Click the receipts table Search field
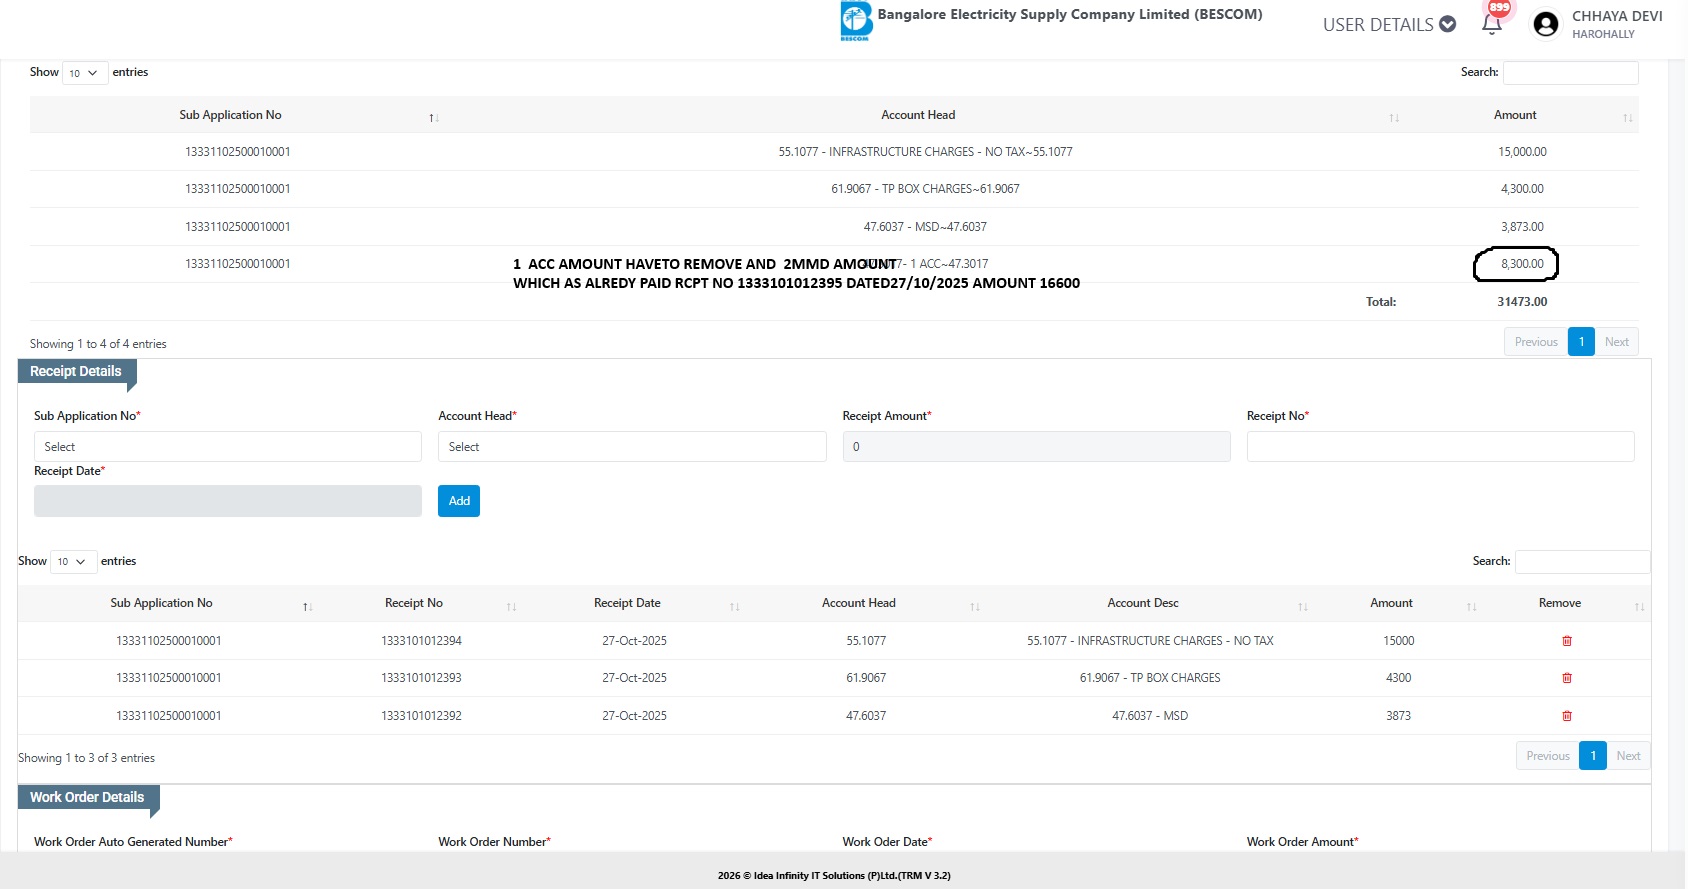 pos(1581,562)
